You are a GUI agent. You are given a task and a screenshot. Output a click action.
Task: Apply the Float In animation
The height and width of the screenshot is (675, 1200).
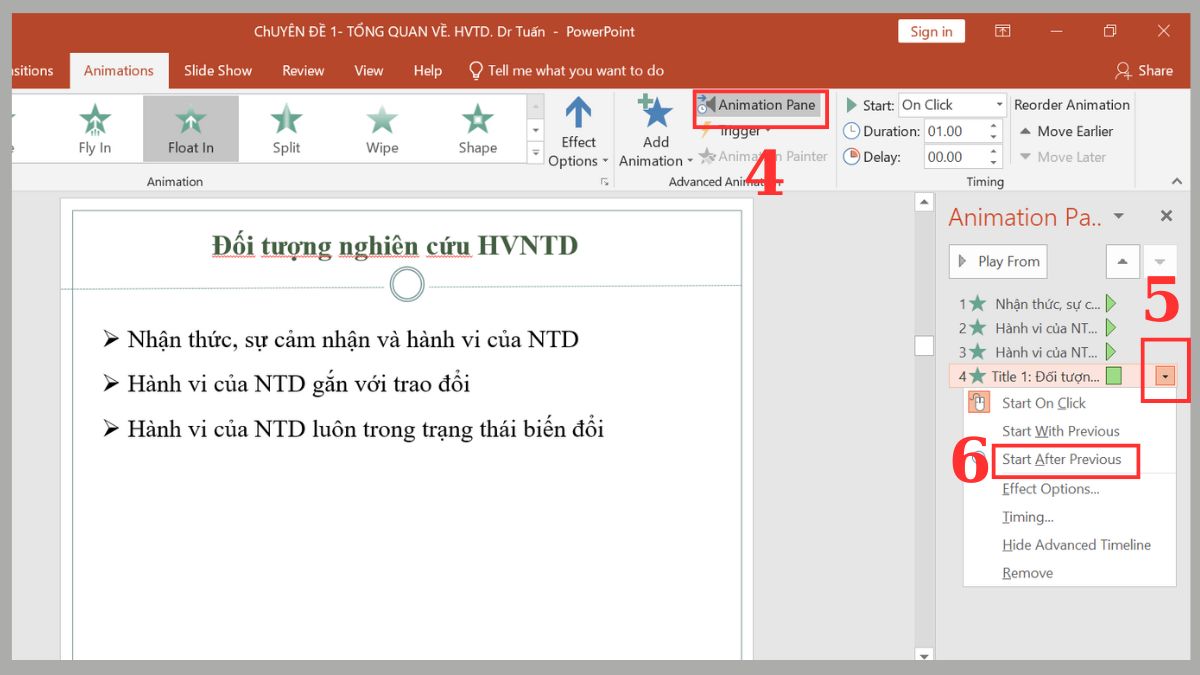pos(190,128)
